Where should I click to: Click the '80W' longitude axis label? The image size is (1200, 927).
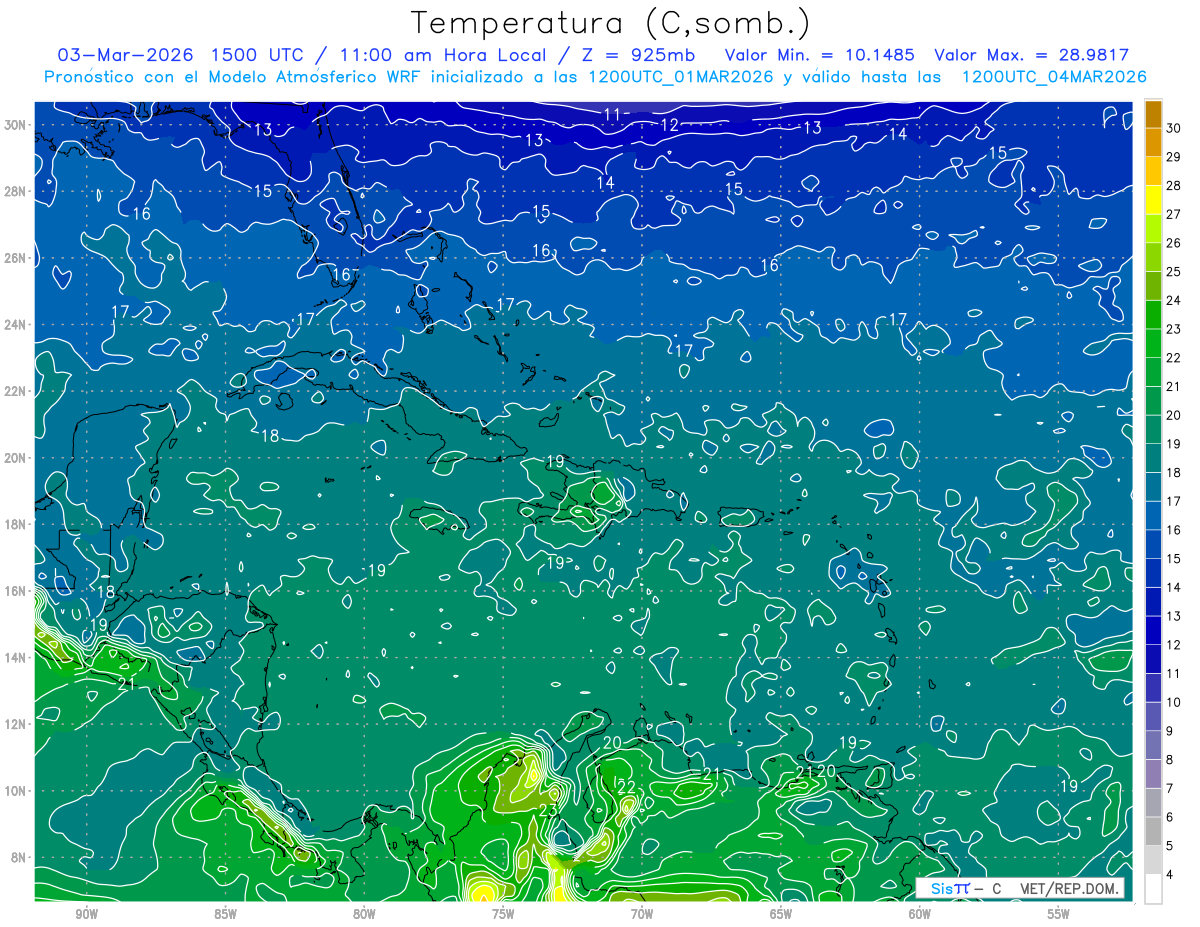(x=364, y=913)
